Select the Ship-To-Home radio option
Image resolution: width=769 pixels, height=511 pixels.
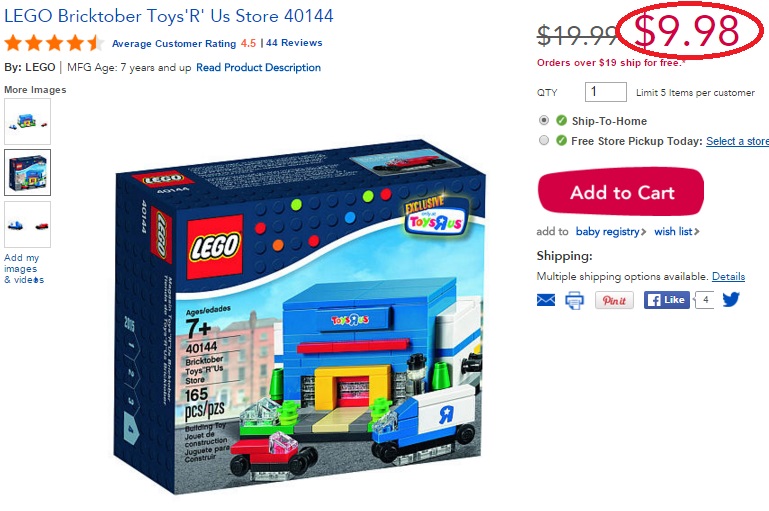[543, 120]
